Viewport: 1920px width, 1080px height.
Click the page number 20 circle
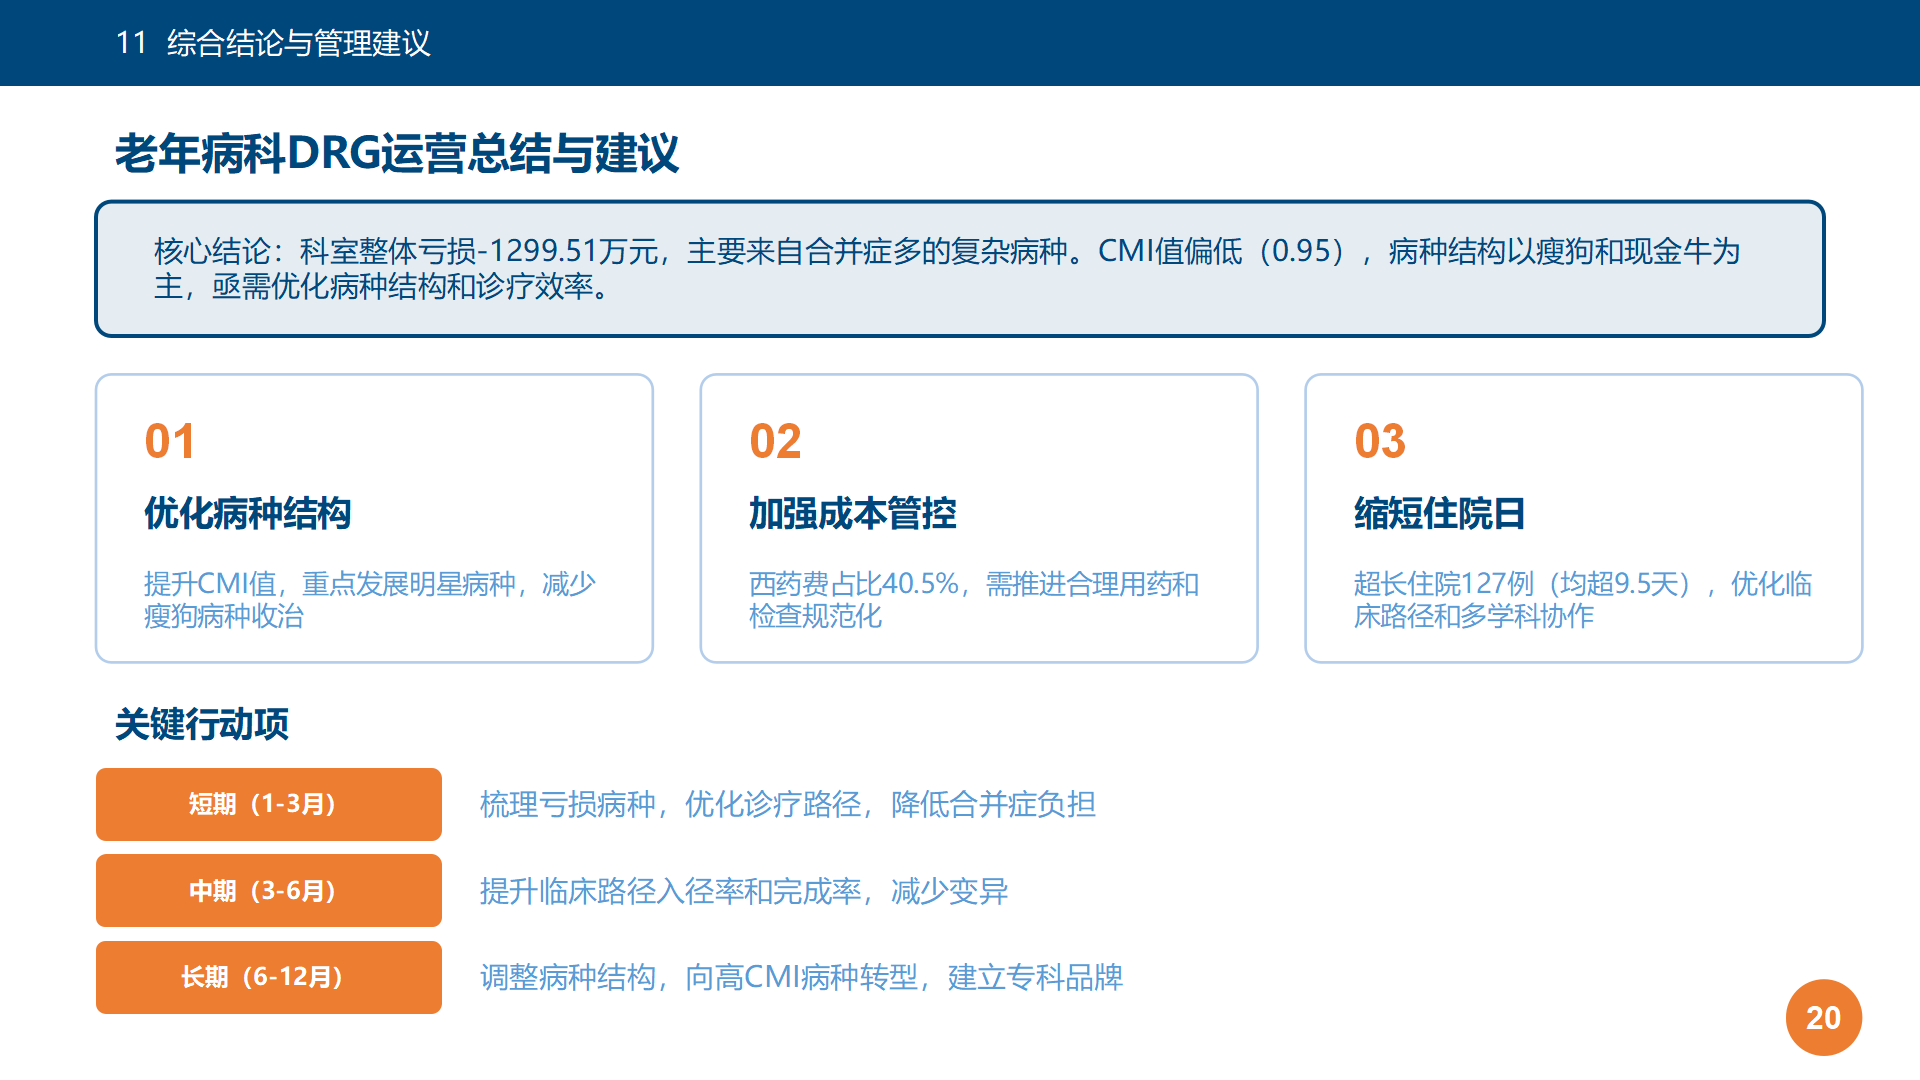[x=1824, y=1018]
